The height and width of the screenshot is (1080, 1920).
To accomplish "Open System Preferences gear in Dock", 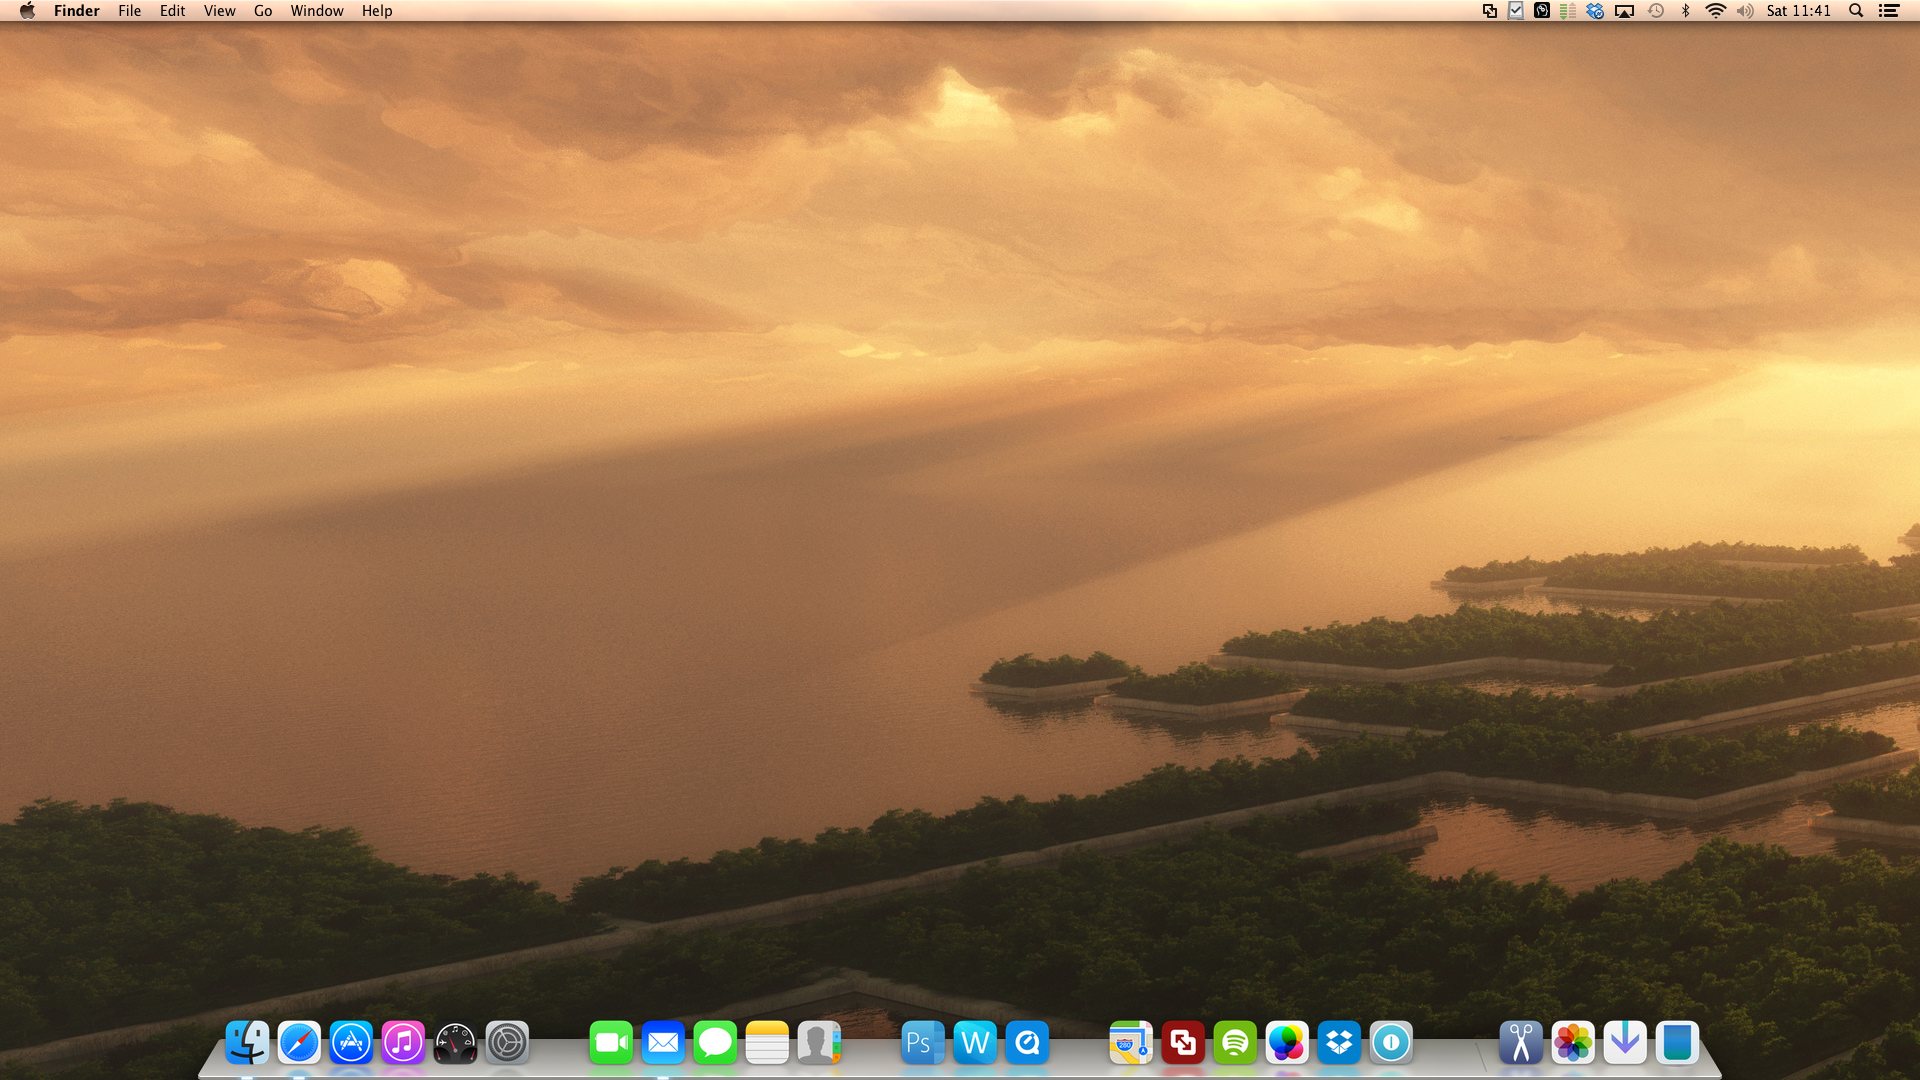I will (507, 1043).
